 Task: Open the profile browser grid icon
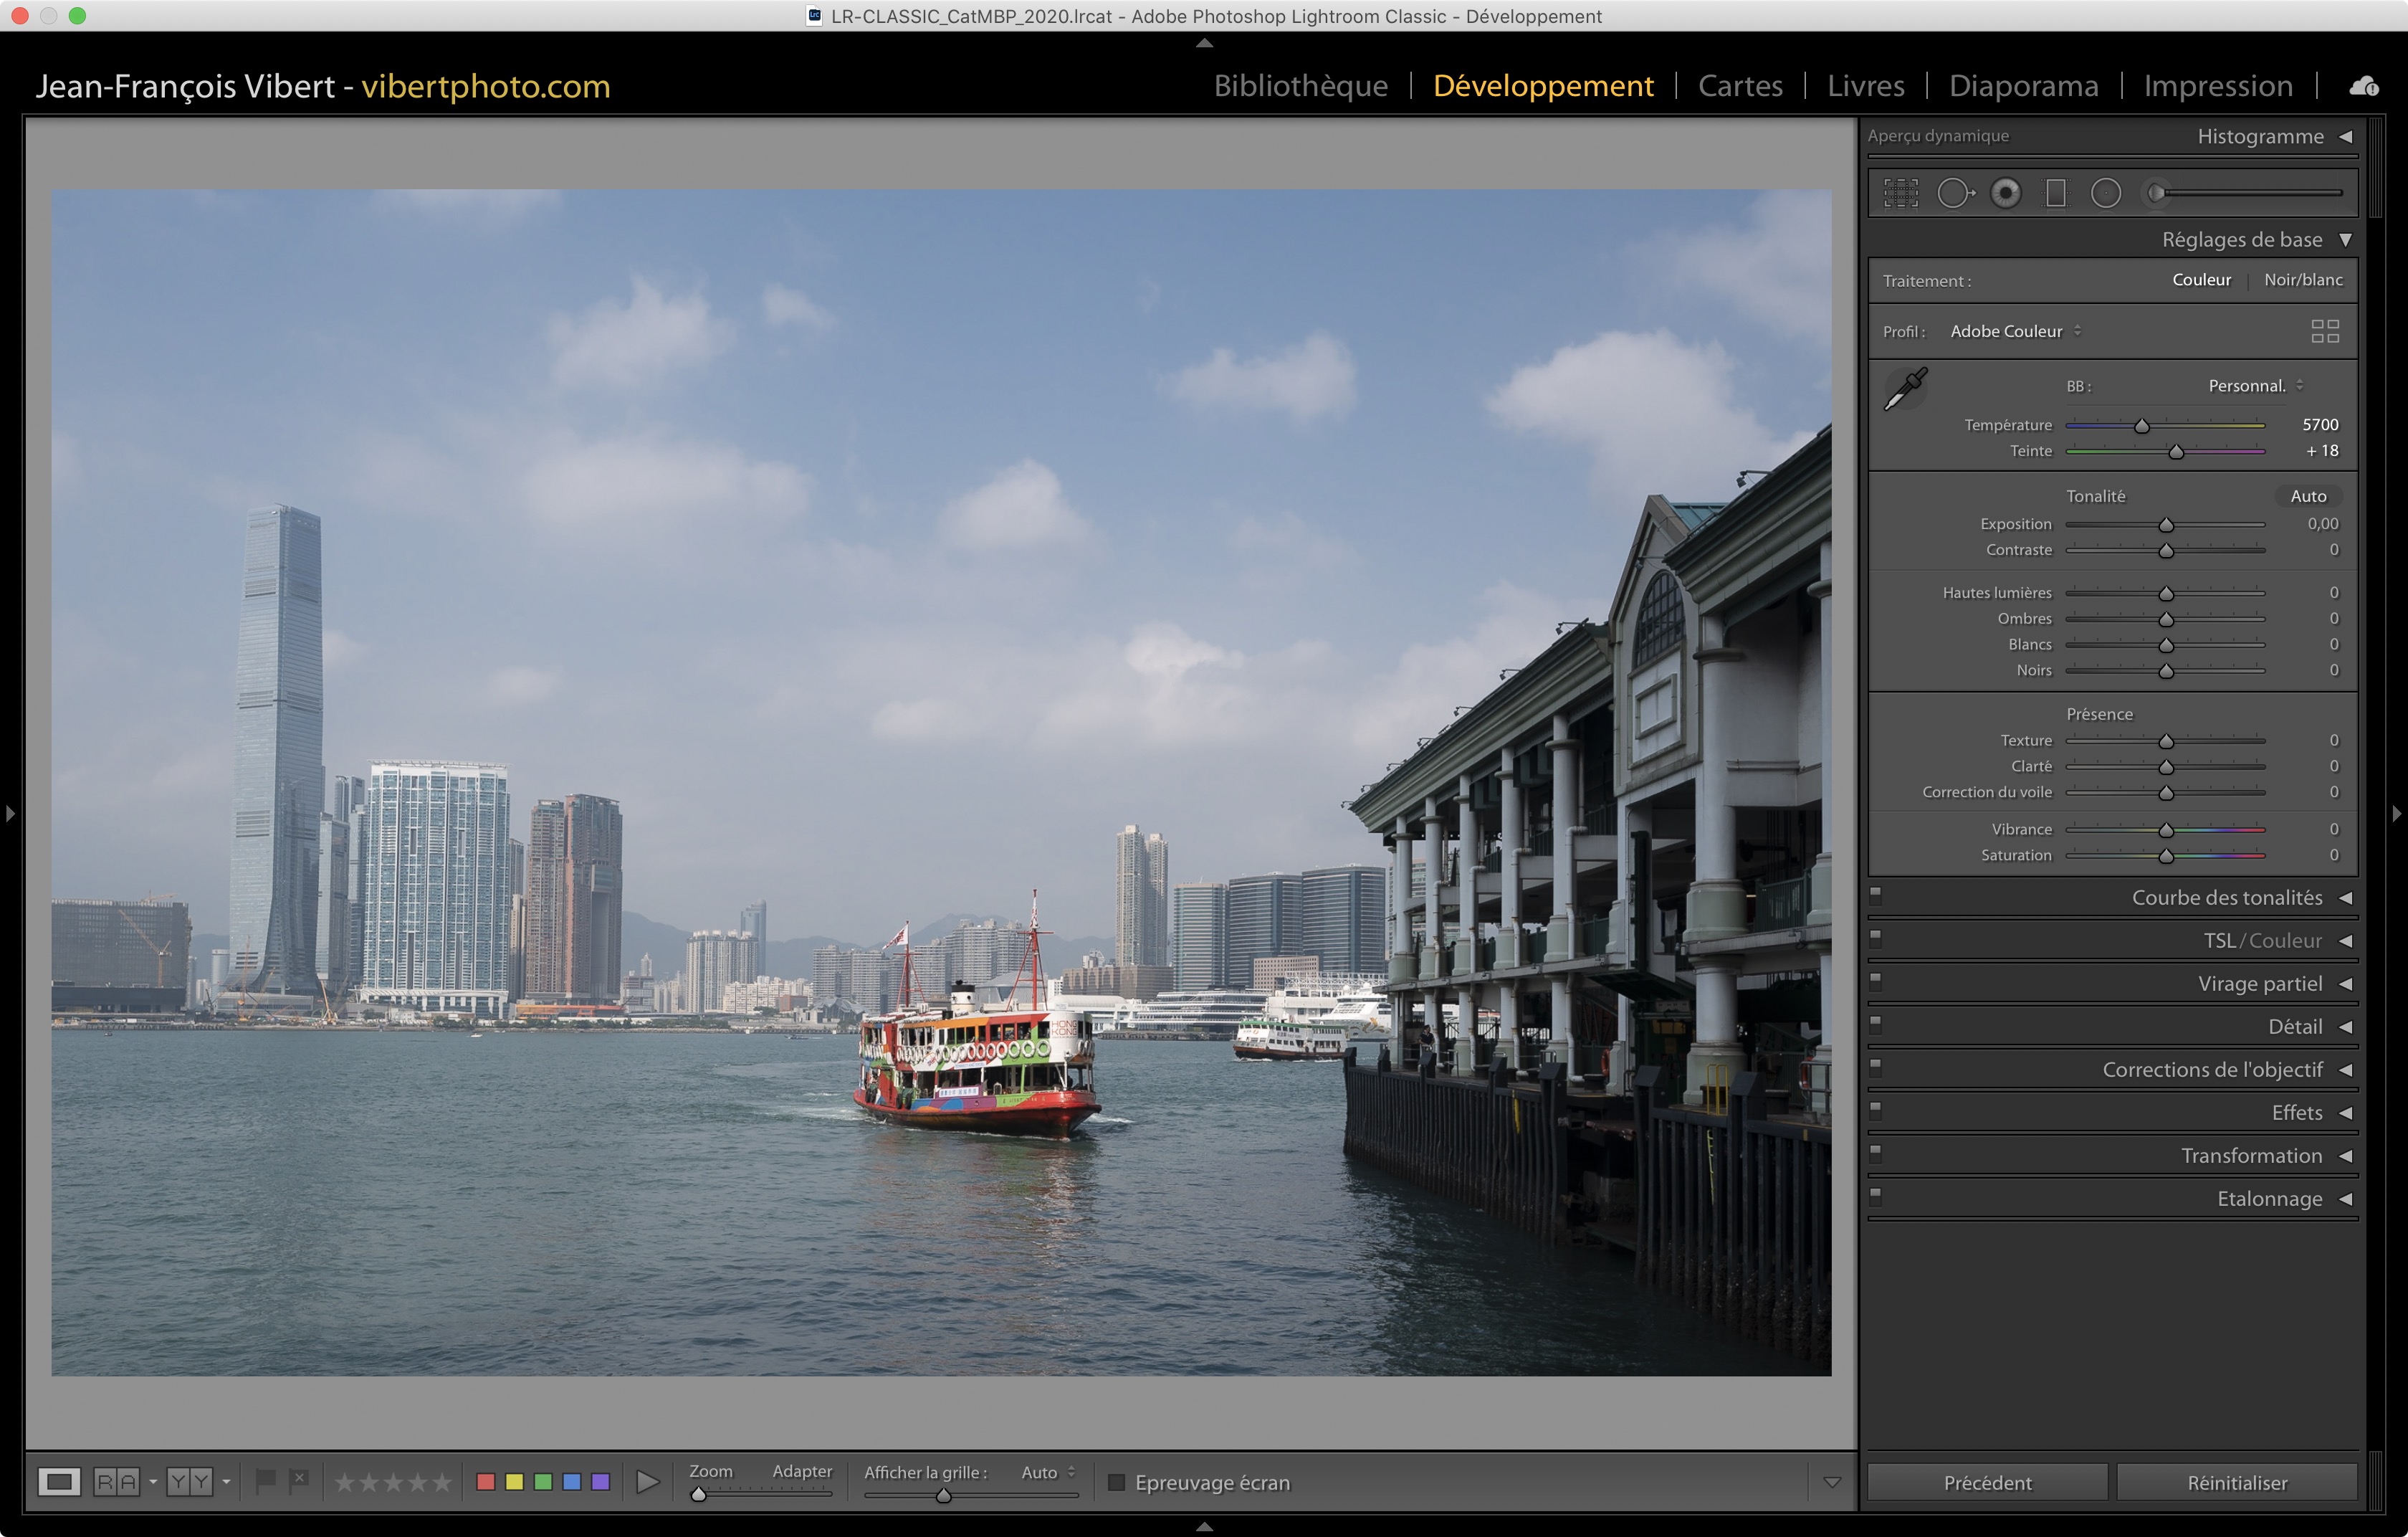tap(2325, 331)
